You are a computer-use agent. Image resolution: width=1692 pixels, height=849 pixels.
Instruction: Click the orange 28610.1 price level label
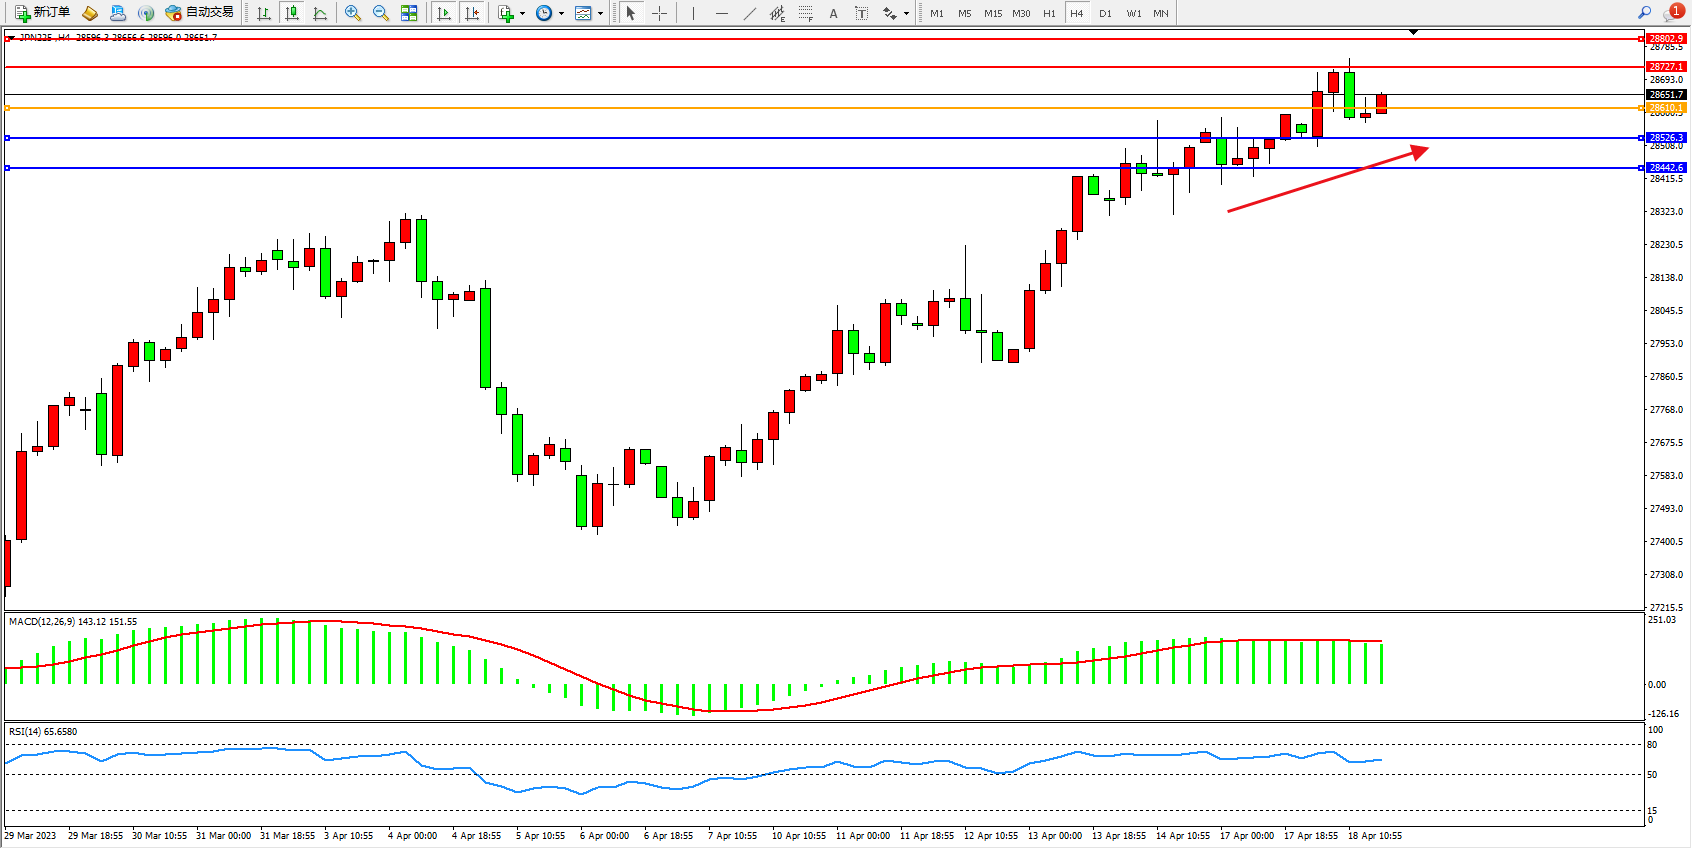point(1666,108)
